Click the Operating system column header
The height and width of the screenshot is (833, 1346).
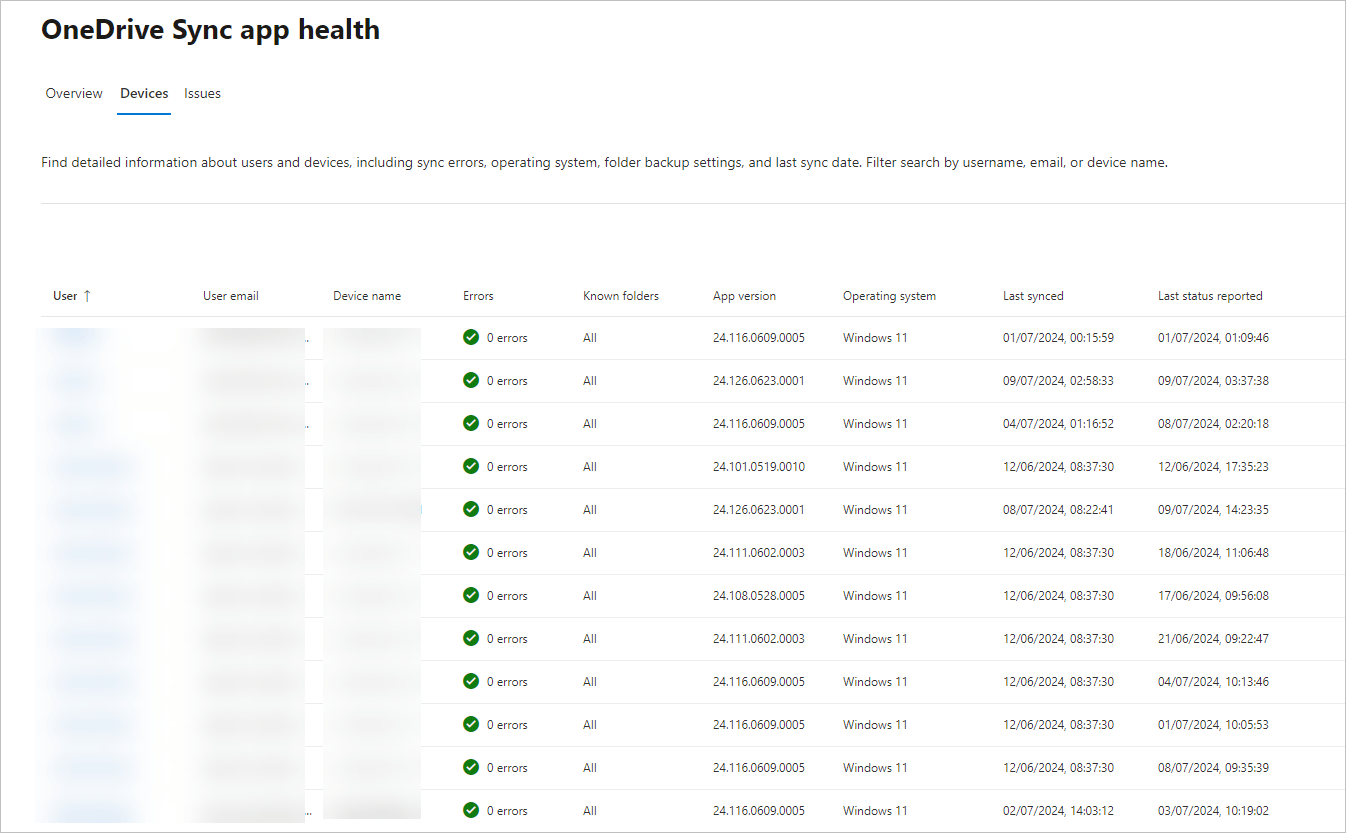pyautogui.click(x=889, y=296)
